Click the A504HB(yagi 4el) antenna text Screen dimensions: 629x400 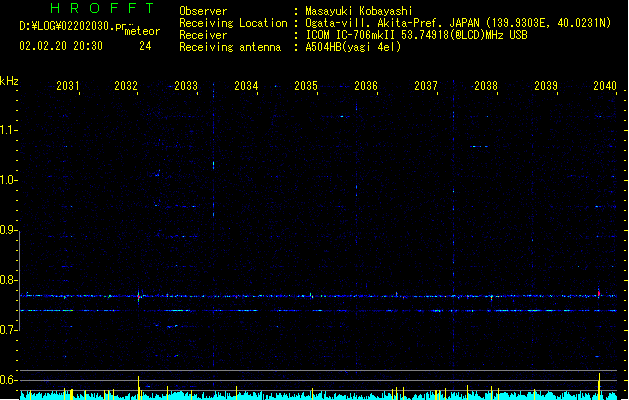353,47
